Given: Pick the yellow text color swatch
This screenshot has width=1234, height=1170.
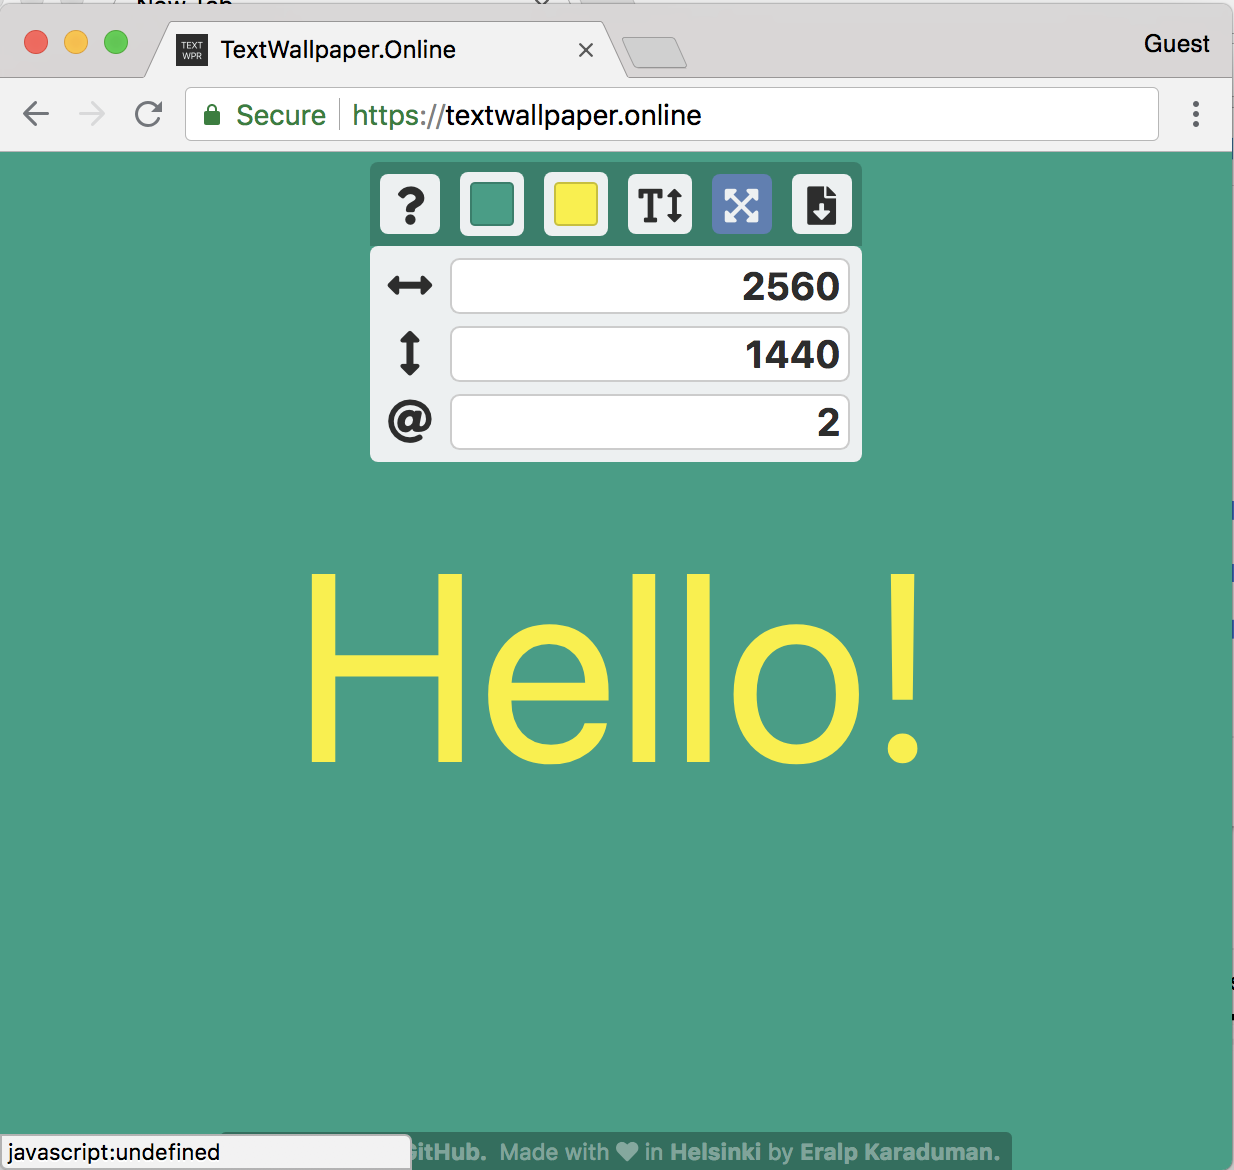Looking at the screenshot, I should pyautogui.click(x=576, y=205).
